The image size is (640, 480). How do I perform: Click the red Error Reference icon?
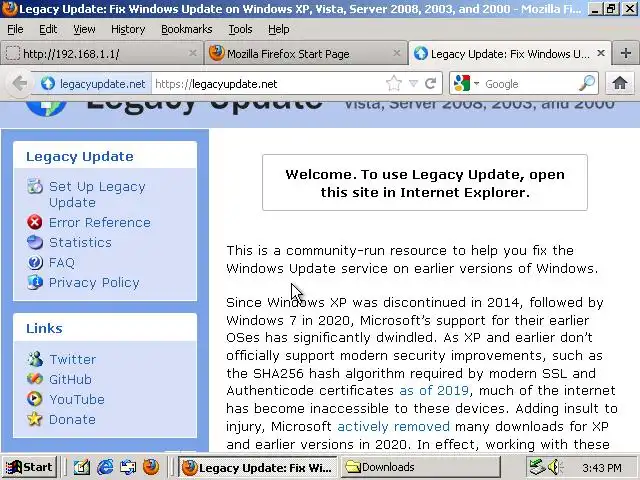[x=35, y=222]
